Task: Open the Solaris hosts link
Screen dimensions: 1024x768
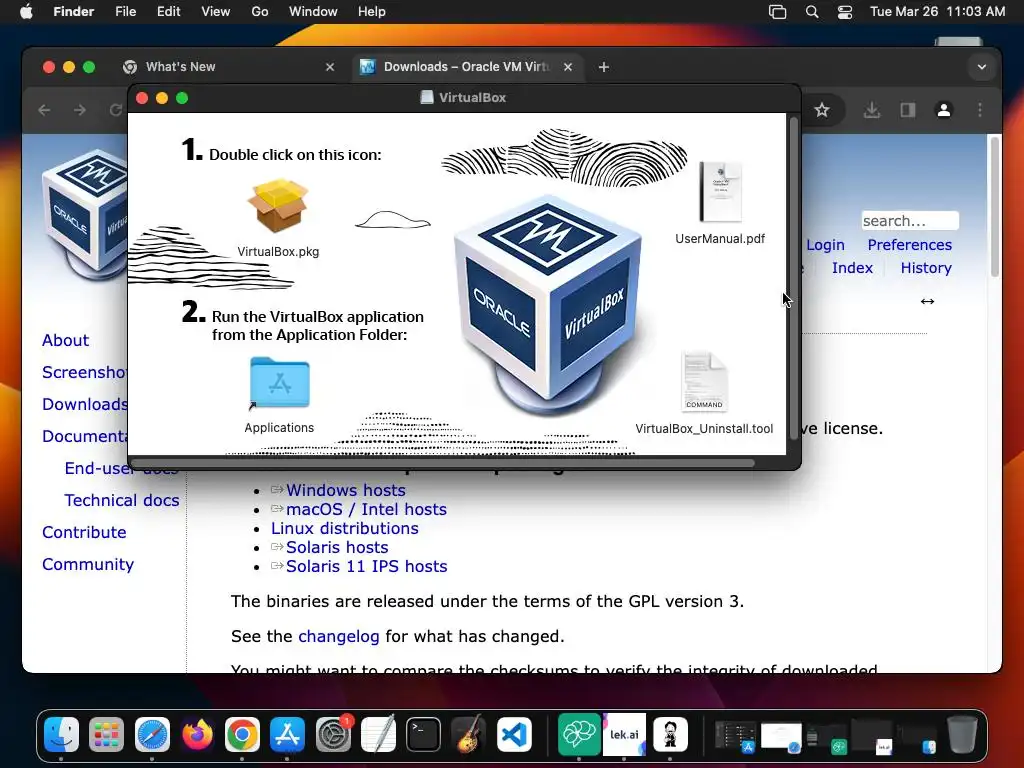Action: point(337,547)
